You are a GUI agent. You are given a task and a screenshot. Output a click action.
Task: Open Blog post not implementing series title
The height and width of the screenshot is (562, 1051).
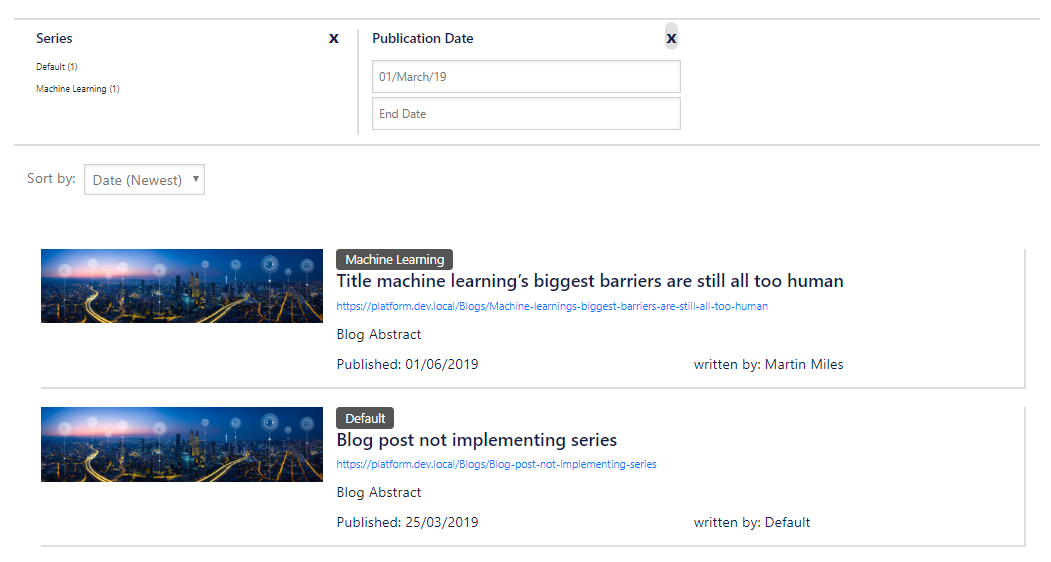(476, 440)
